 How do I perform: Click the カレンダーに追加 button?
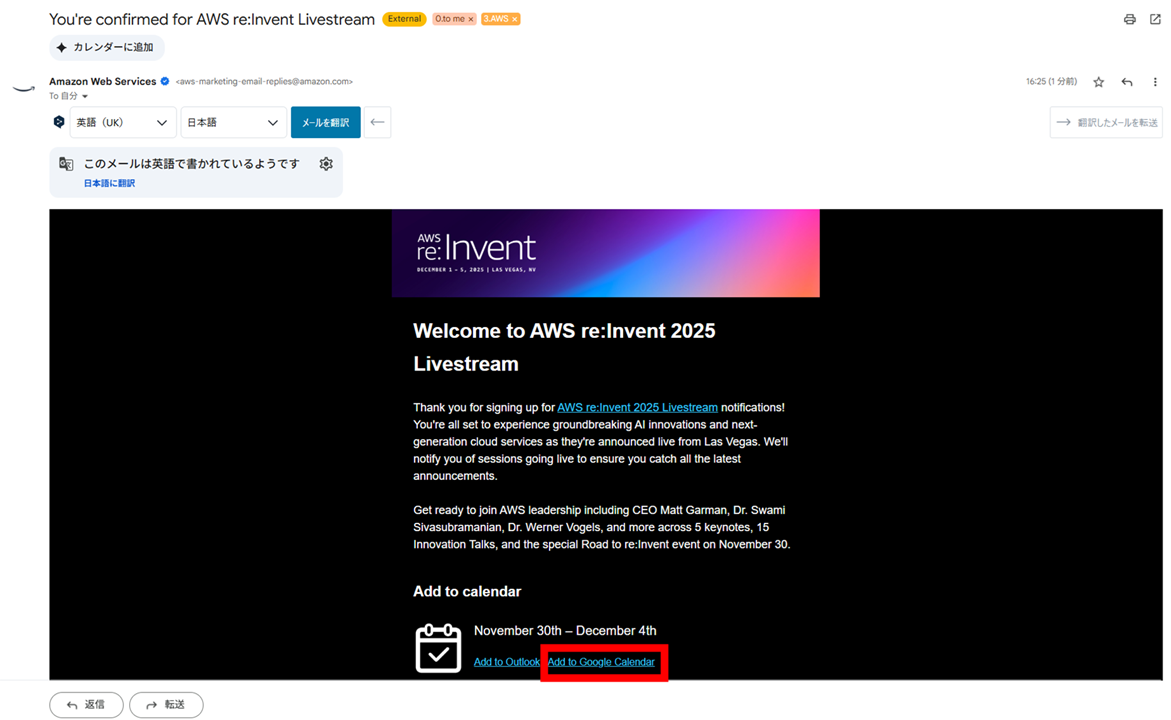click(106, 47)
